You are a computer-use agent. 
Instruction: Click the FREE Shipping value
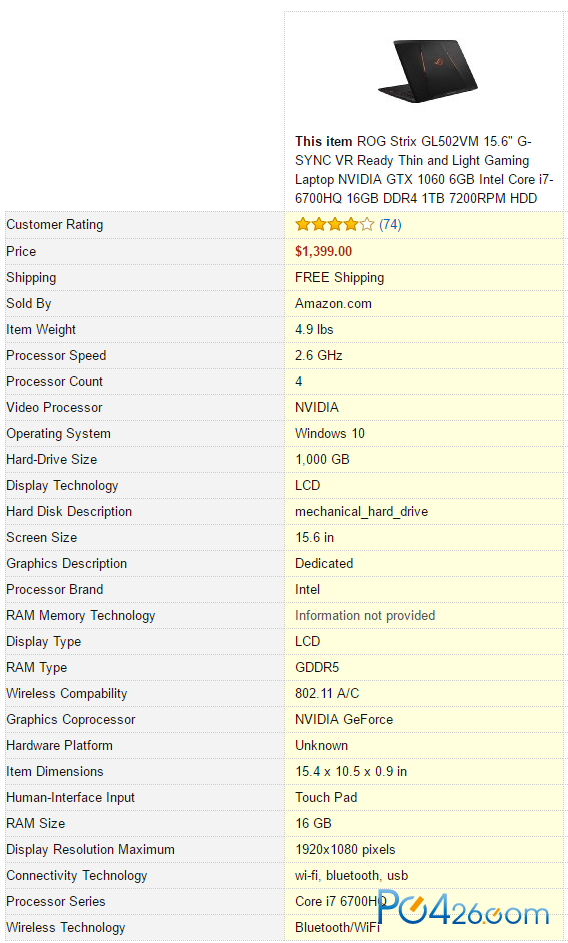[339, 277]
